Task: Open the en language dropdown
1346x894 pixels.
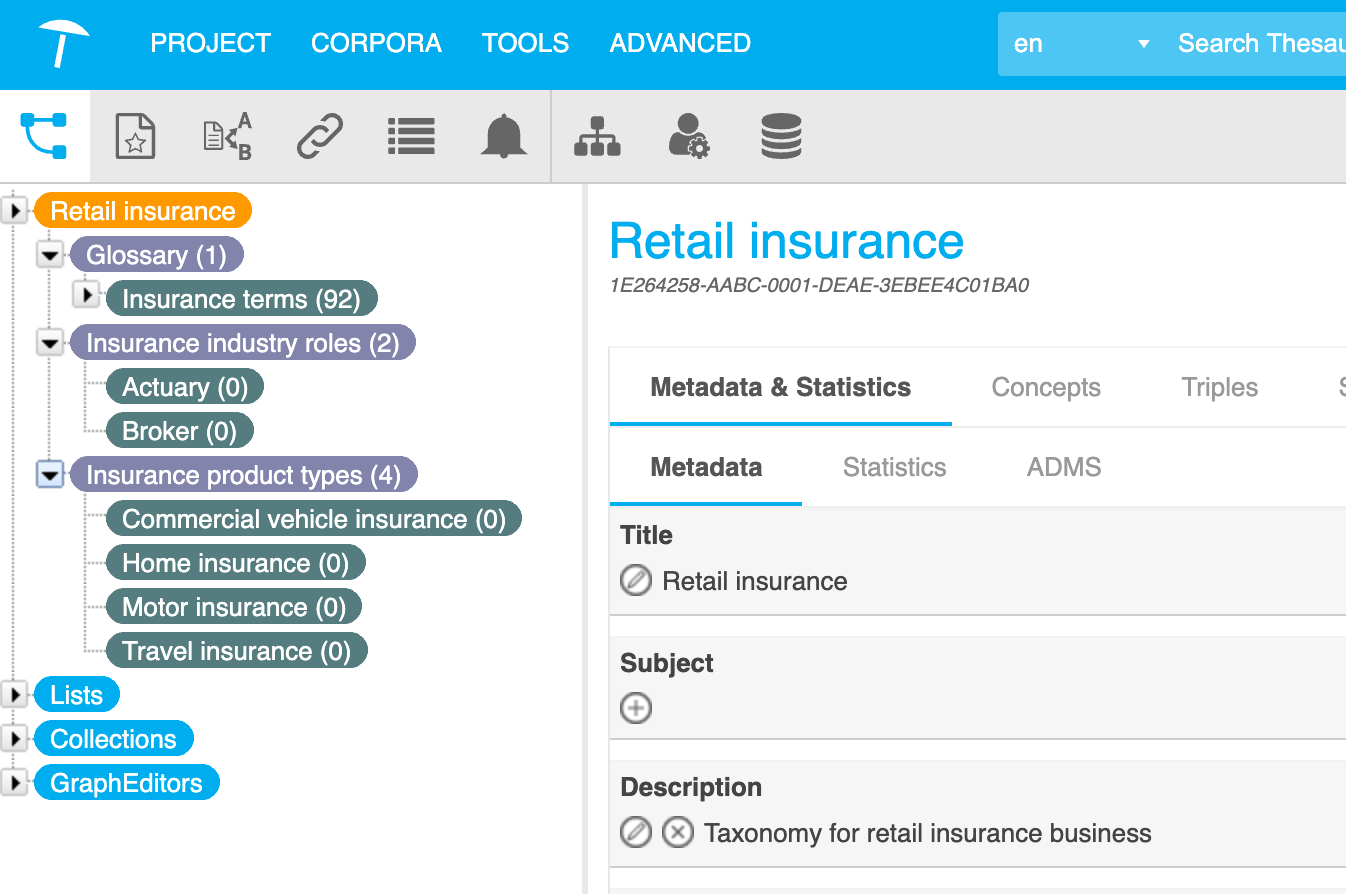Action: pyautogui.click(x=1081, y=44)
